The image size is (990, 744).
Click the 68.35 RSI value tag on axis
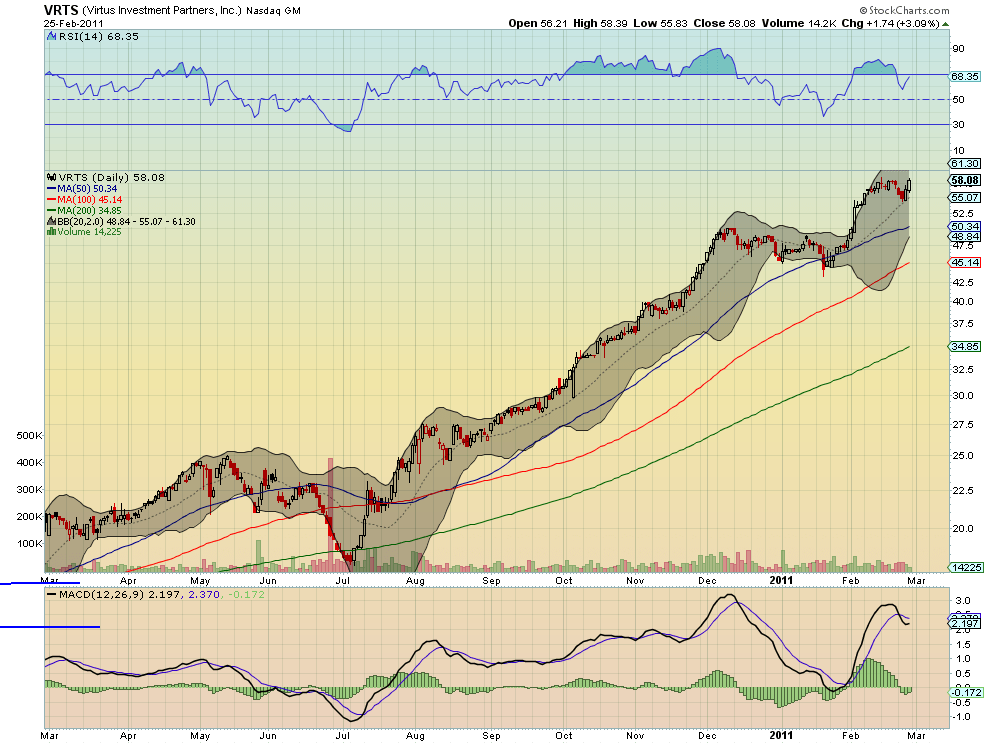(965, 76)
